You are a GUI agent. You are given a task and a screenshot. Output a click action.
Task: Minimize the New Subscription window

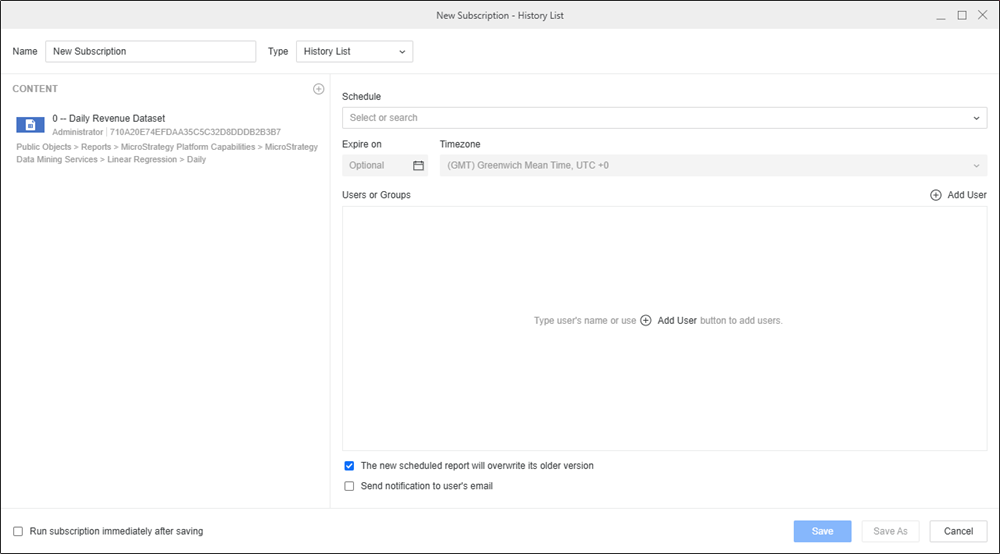click(941, 15)
